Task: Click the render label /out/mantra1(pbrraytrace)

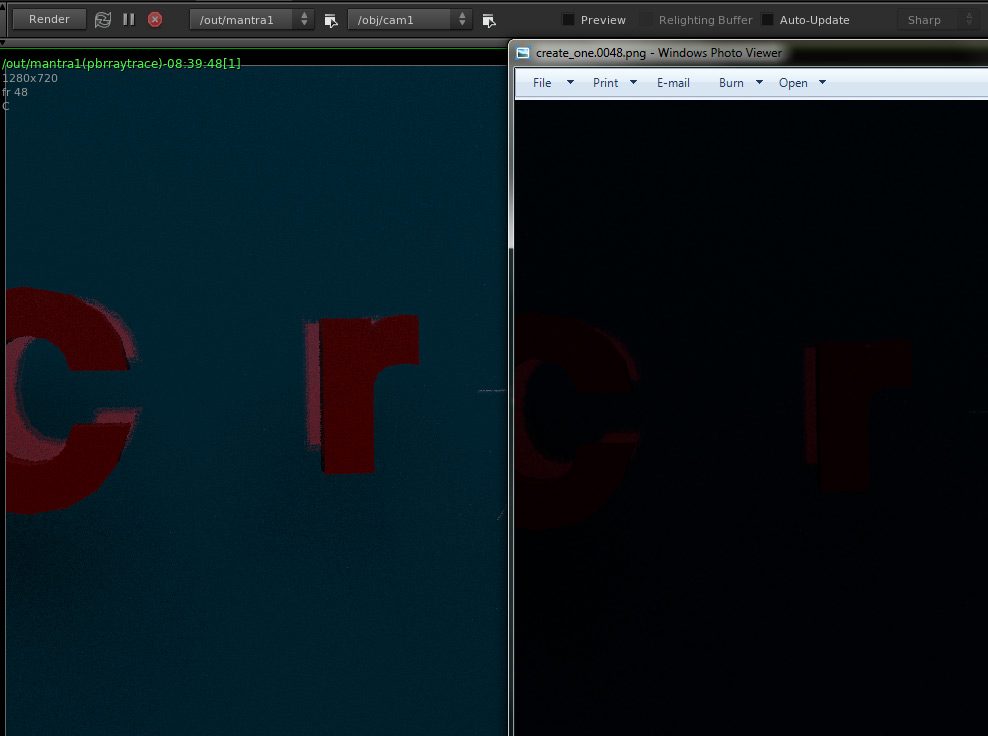Action: (122, 63)
